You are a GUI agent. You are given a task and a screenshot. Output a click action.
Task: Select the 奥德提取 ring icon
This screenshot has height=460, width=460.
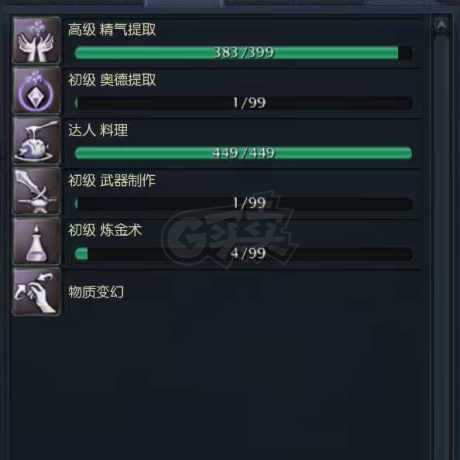[x=36, y=91]
